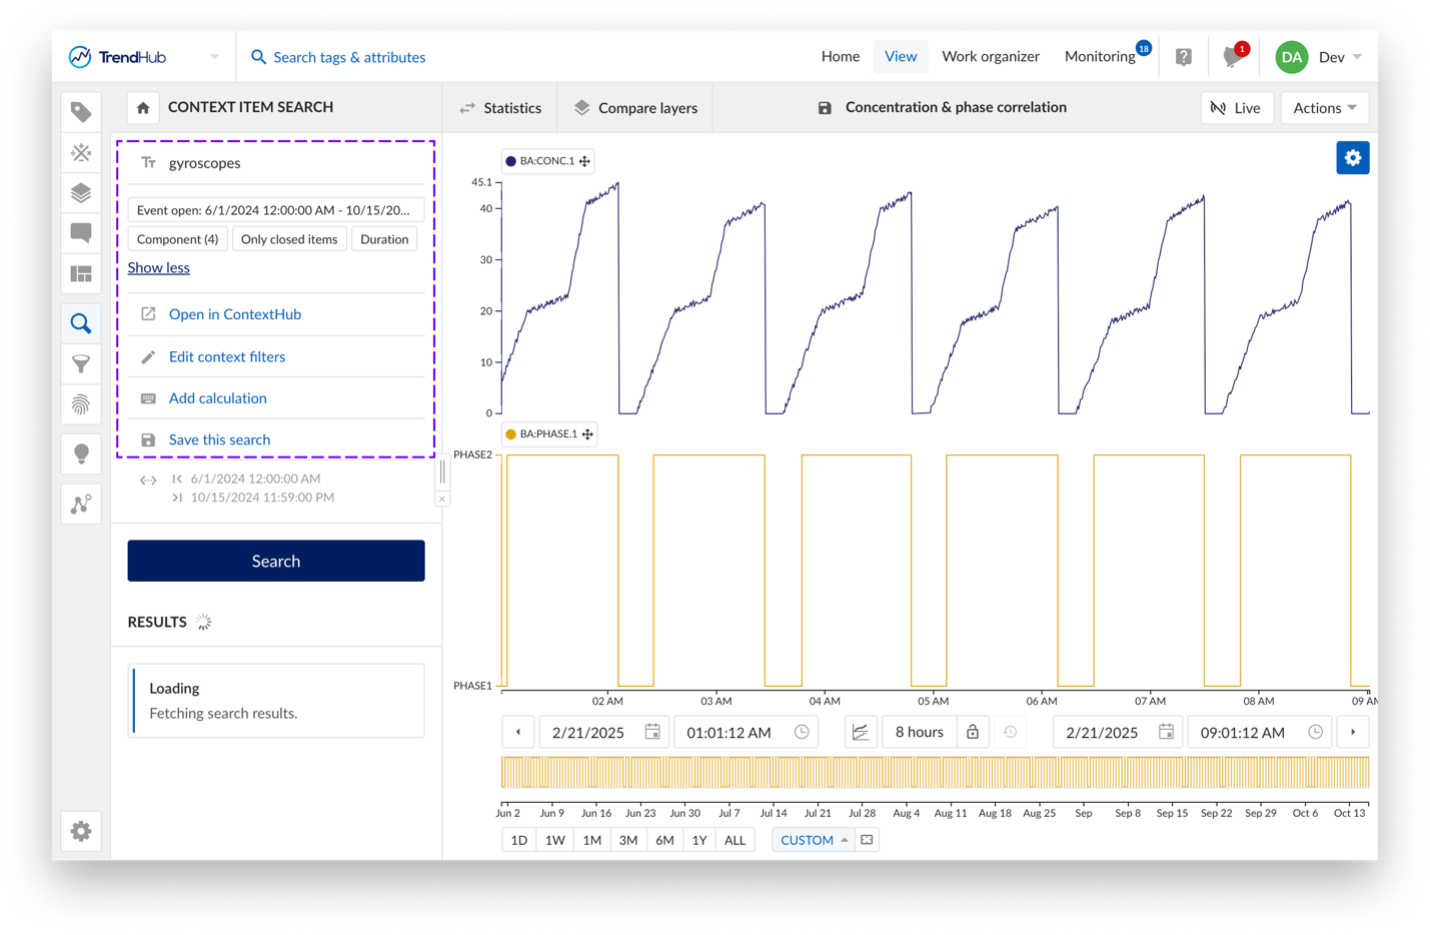Go to Work organizer menu
Image resolution: width=1430 pixels, height=935 pixels.
tap(990, 57)
